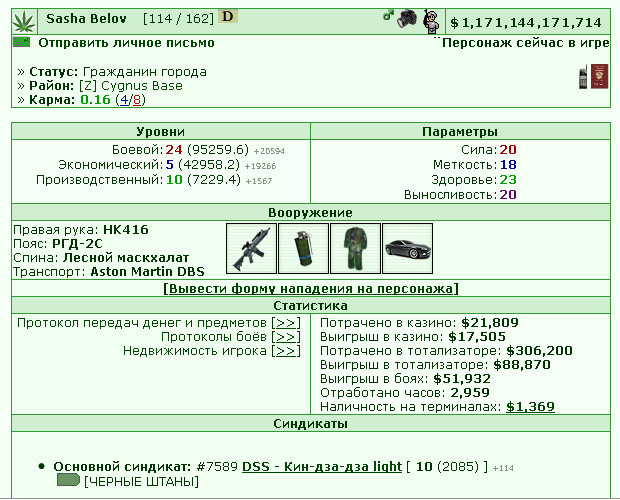Open Недвижимость игрока arrow link
Viewport: 620px width, 500px height.
click(286, 351)
